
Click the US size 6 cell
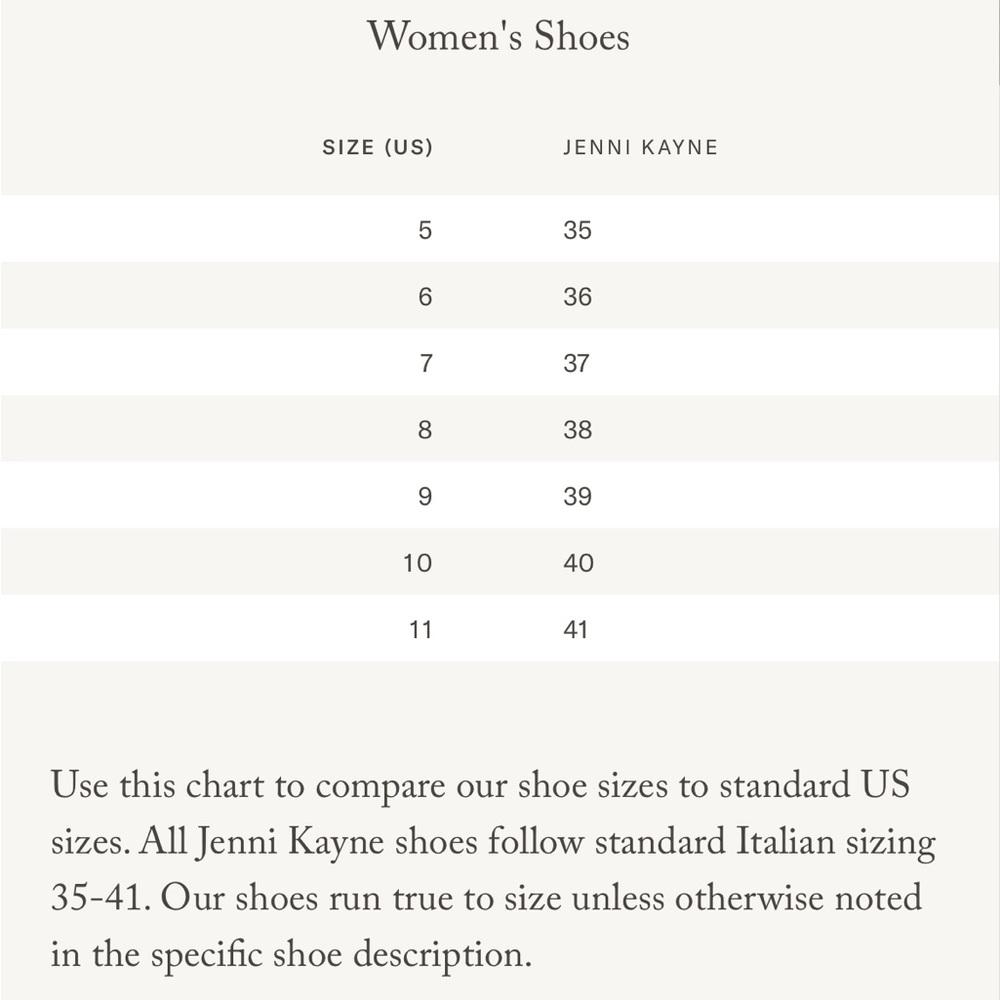click(425, 297)
